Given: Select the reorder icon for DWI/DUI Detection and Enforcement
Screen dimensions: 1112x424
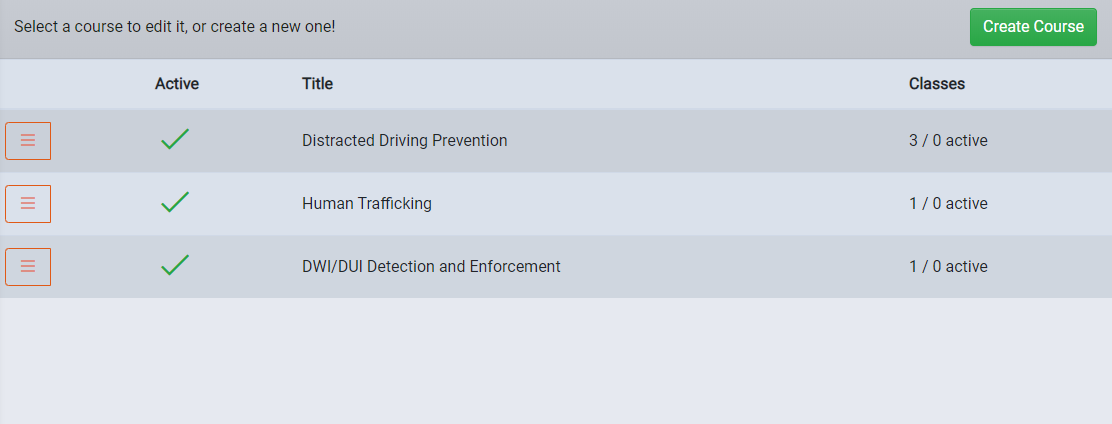Looking at the screenshot, I should point(28,267).
